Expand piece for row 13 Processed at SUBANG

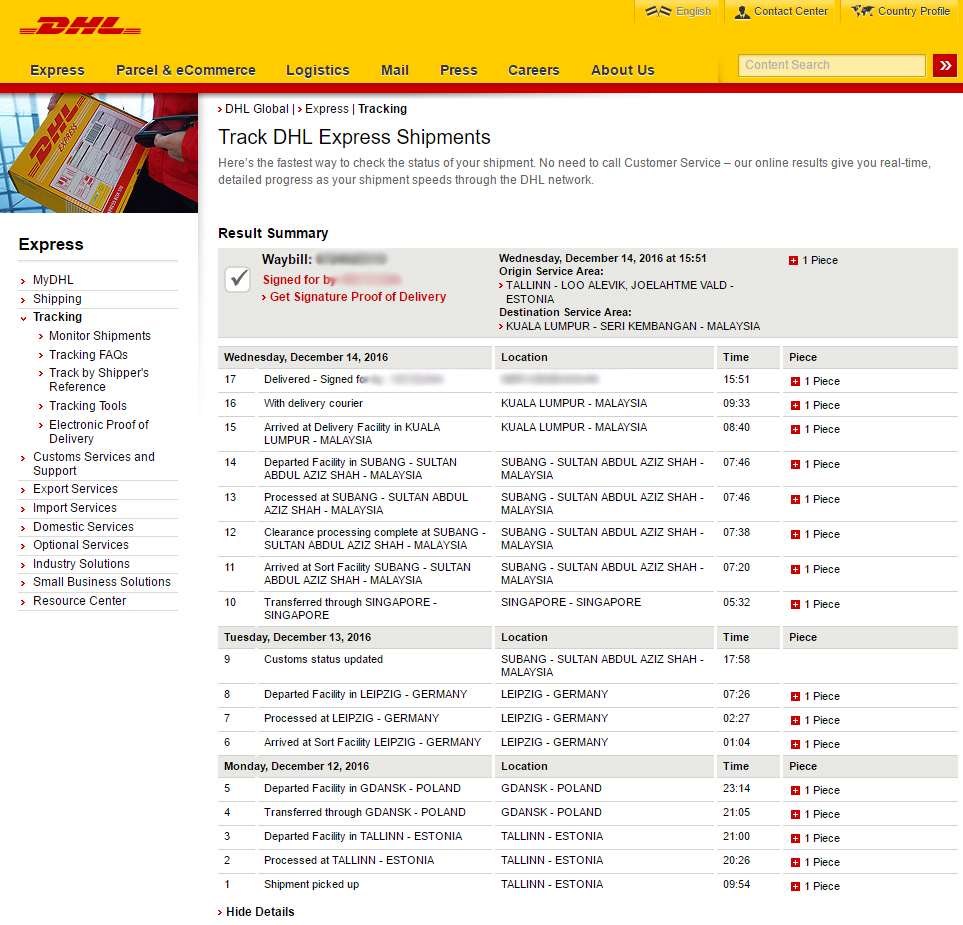point(795,499)
